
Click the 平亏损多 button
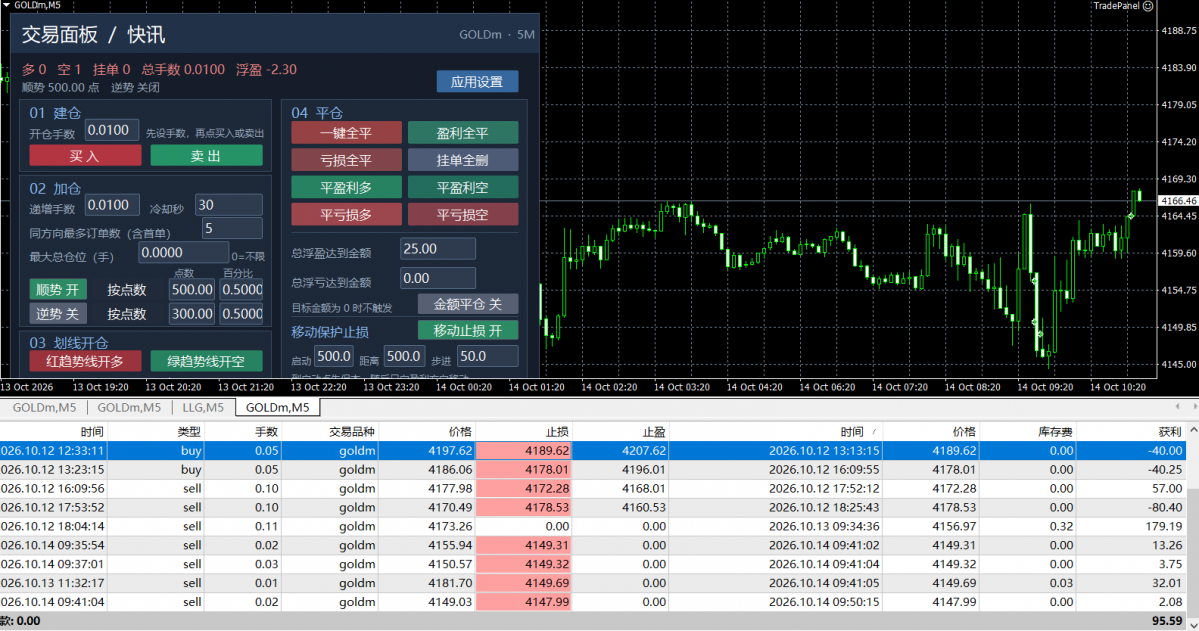[346, 215]
